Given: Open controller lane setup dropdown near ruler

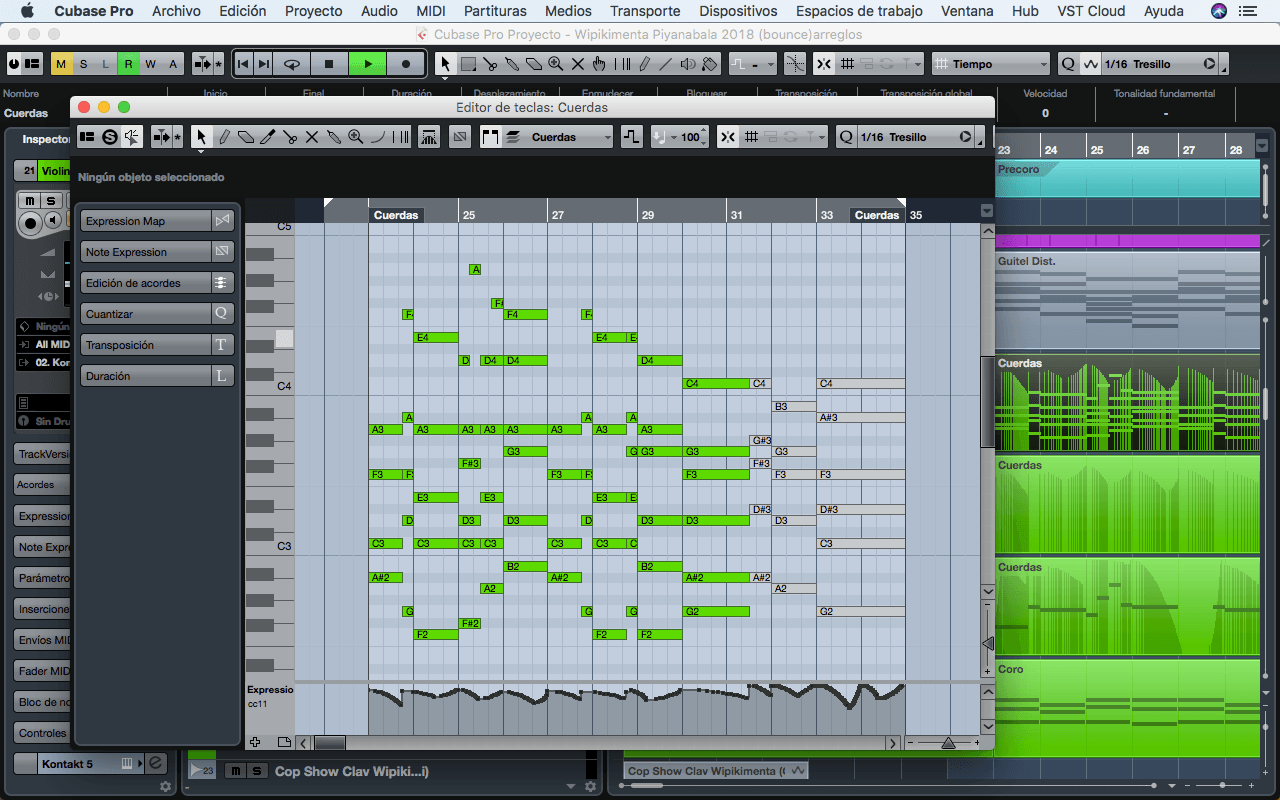Looking at the screenshot, I should tap(987, 211).
